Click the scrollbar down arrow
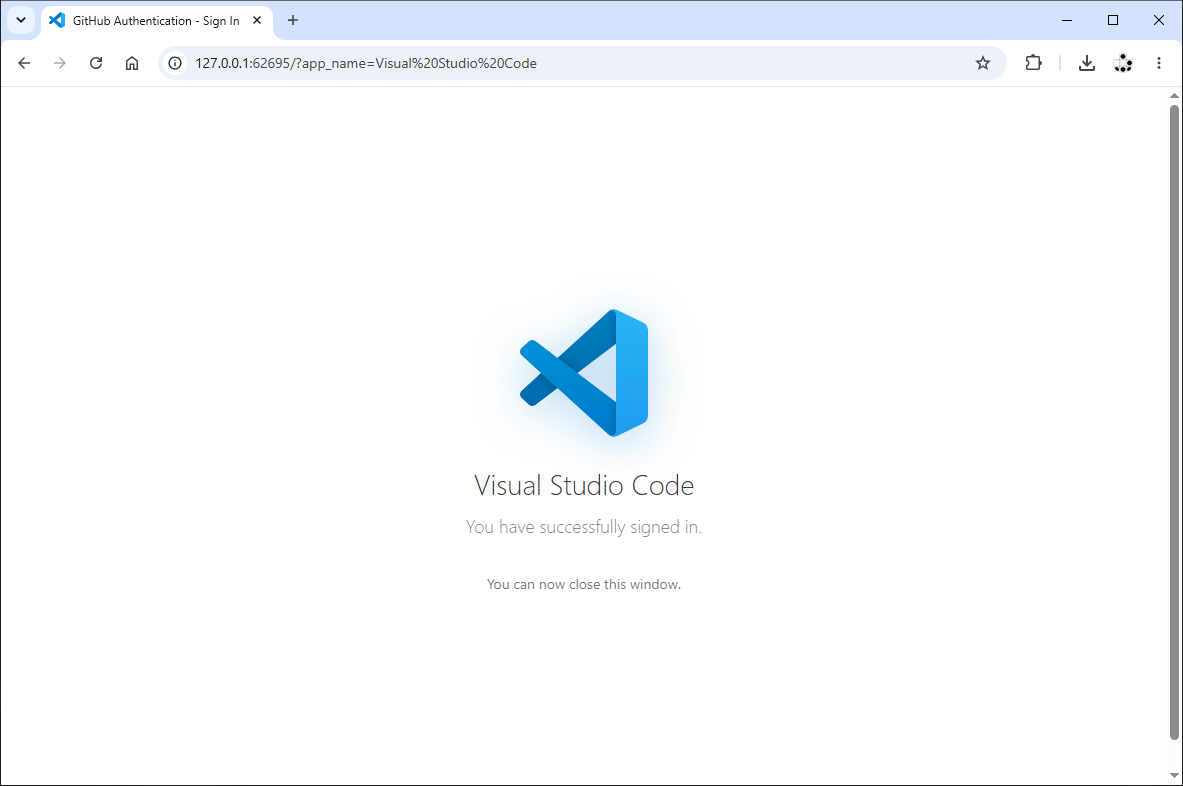 pyautogui.click(x=1174, y=776)
